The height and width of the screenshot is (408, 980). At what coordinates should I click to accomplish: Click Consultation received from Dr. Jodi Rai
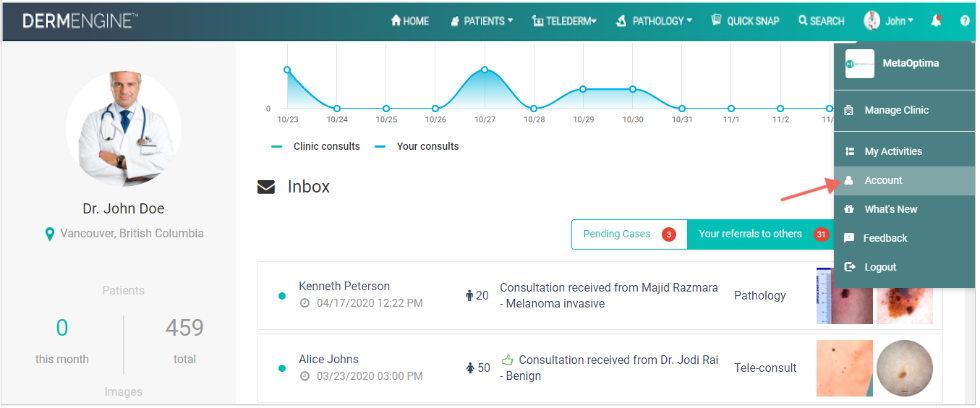[x=619, y=360]
